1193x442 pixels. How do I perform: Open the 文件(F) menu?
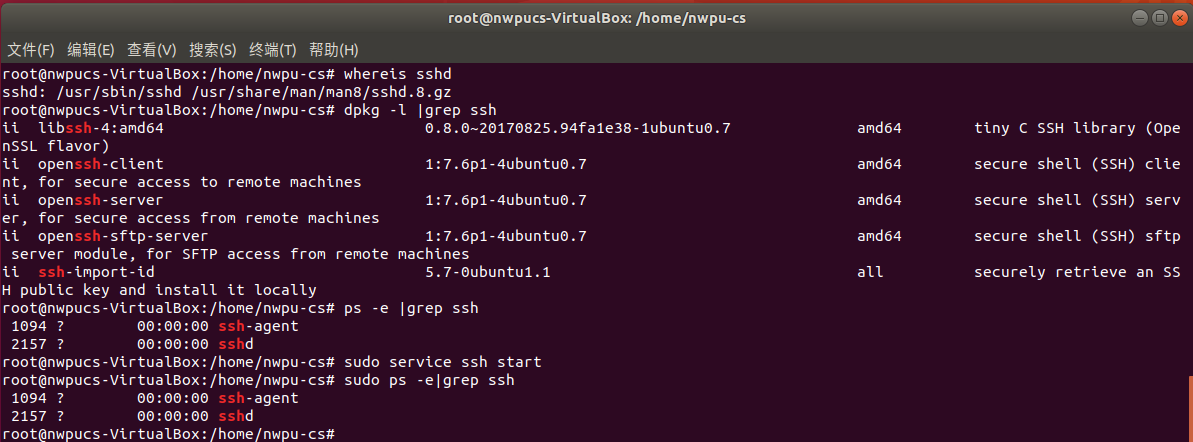coord(30,50)
